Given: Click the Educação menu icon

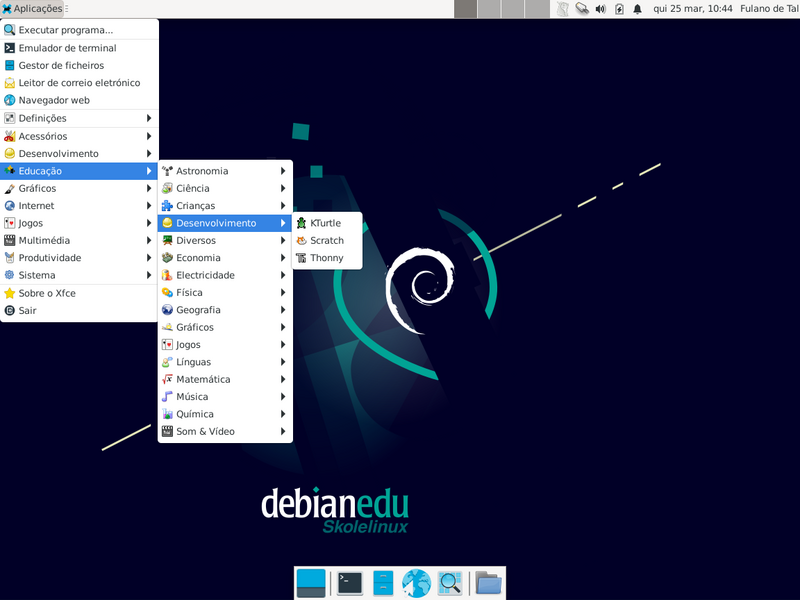Looking at the screenshot, I should (10, 171).
